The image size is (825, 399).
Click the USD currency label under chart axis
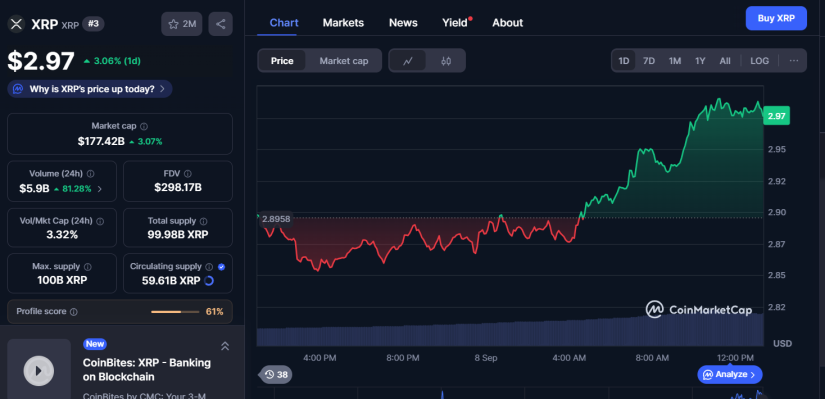point(782,343)
